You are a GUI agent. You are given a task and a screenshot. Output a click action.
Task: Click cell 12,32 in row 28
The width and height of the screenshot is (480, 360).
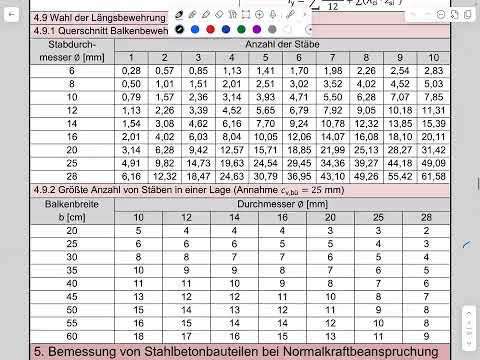(165, 176)
